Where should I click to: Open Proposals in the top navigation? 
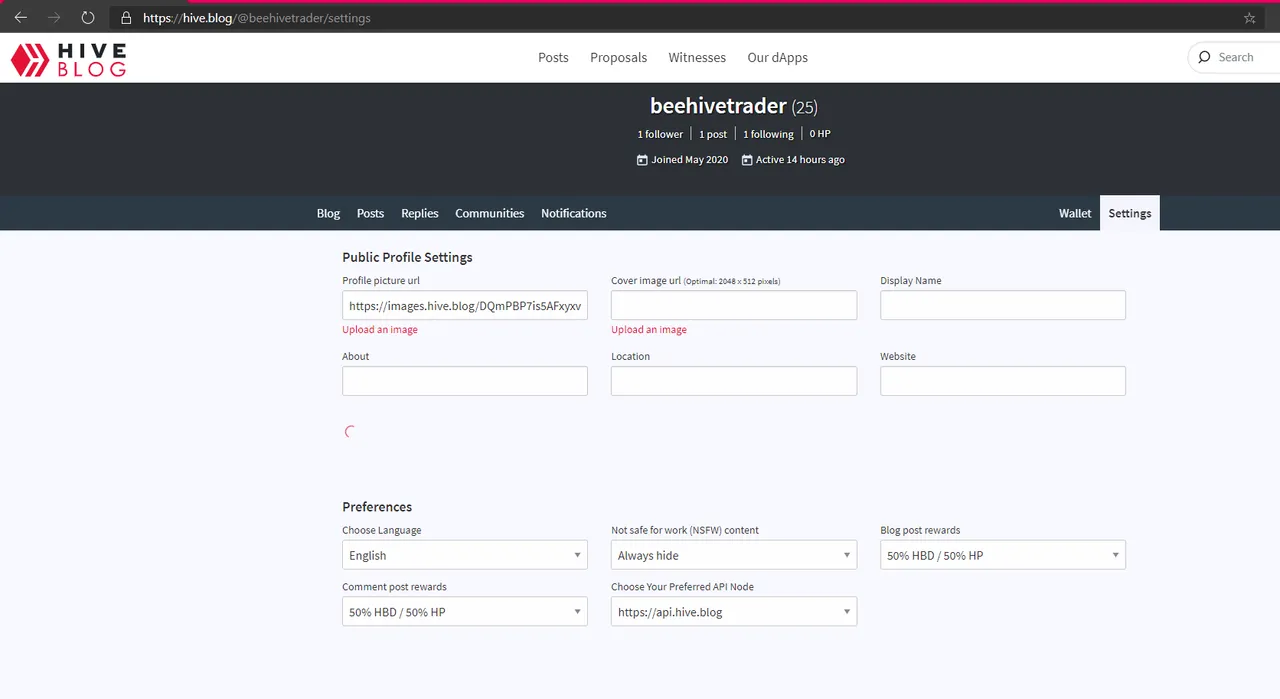[619, 58]
